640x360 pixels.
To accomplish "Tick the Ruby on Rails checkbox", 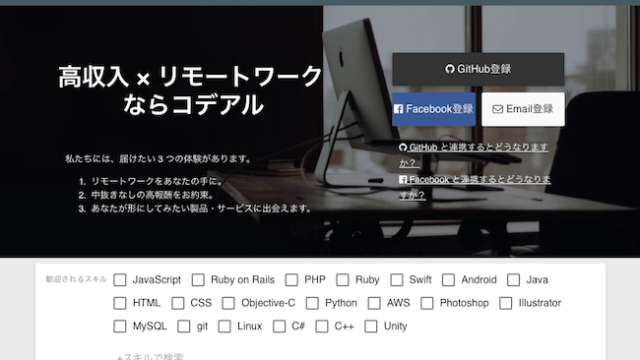I will pos(198,280).
